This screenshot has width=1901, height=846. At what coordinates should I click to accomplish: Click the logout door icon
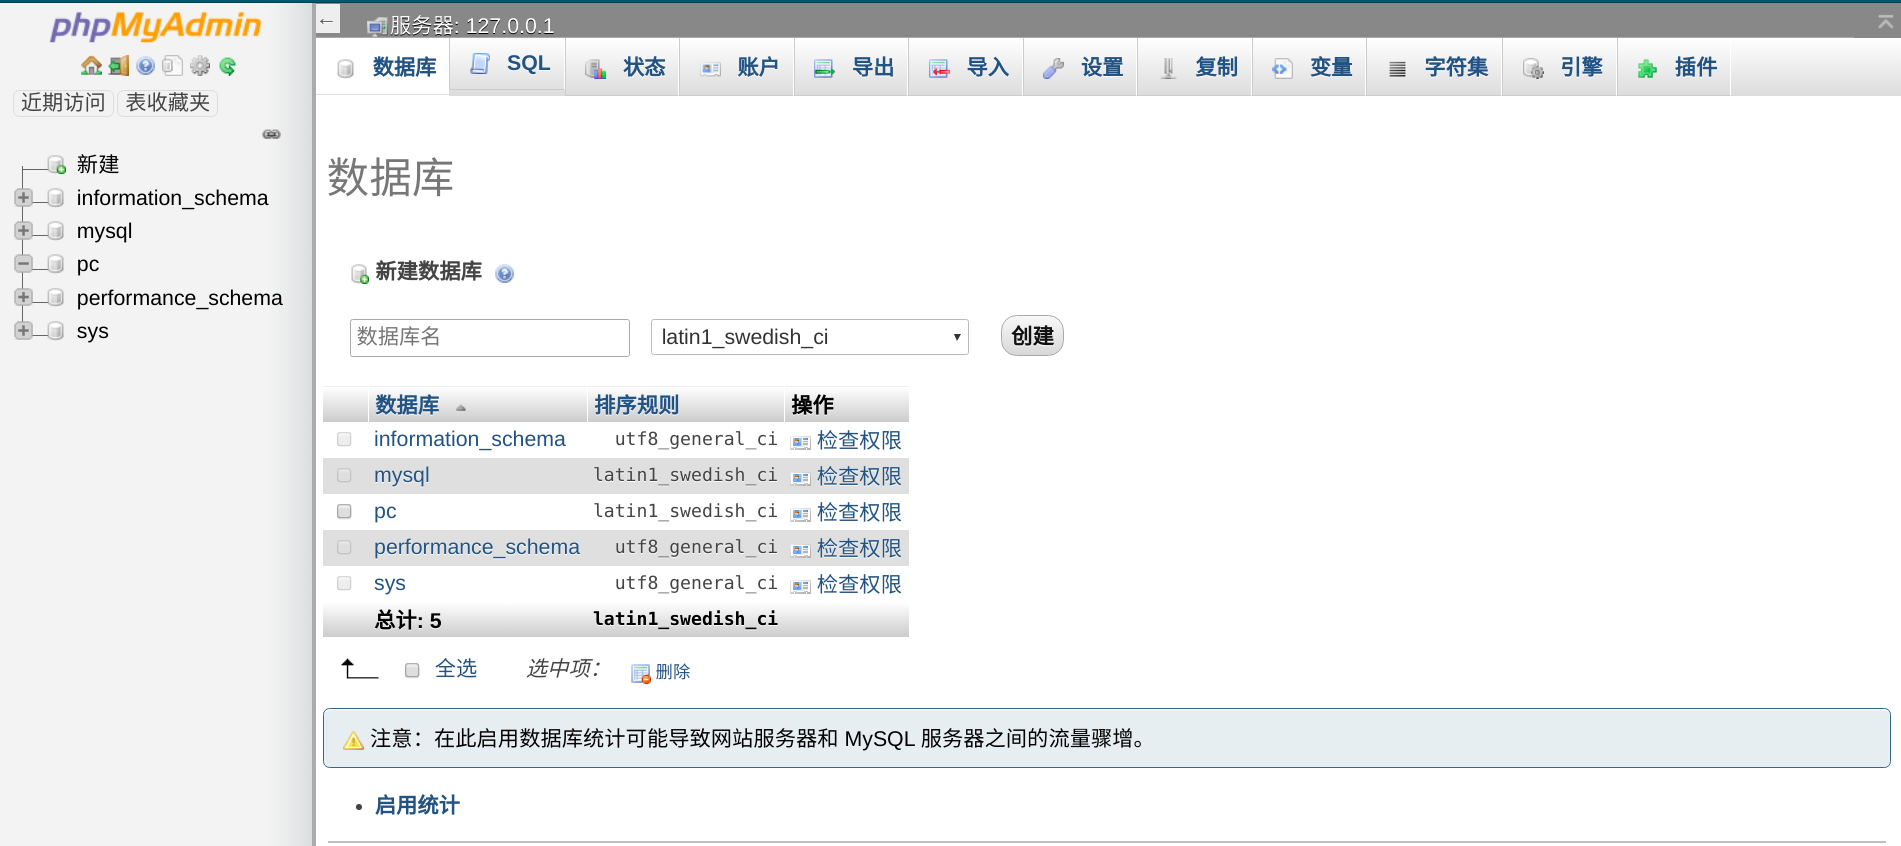(119, 66)
